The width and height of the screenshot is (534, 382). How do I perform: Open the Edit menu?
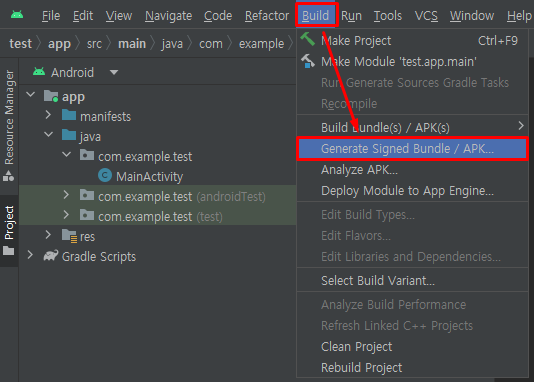click(83, 16)
